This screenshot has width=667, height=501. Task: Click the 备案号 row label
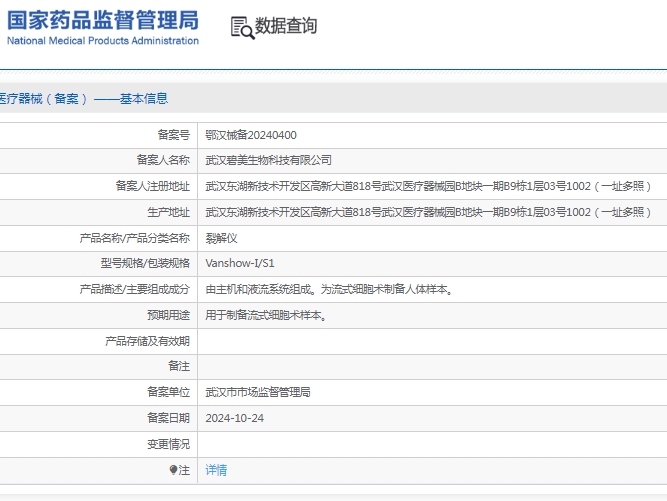[174, 135]
